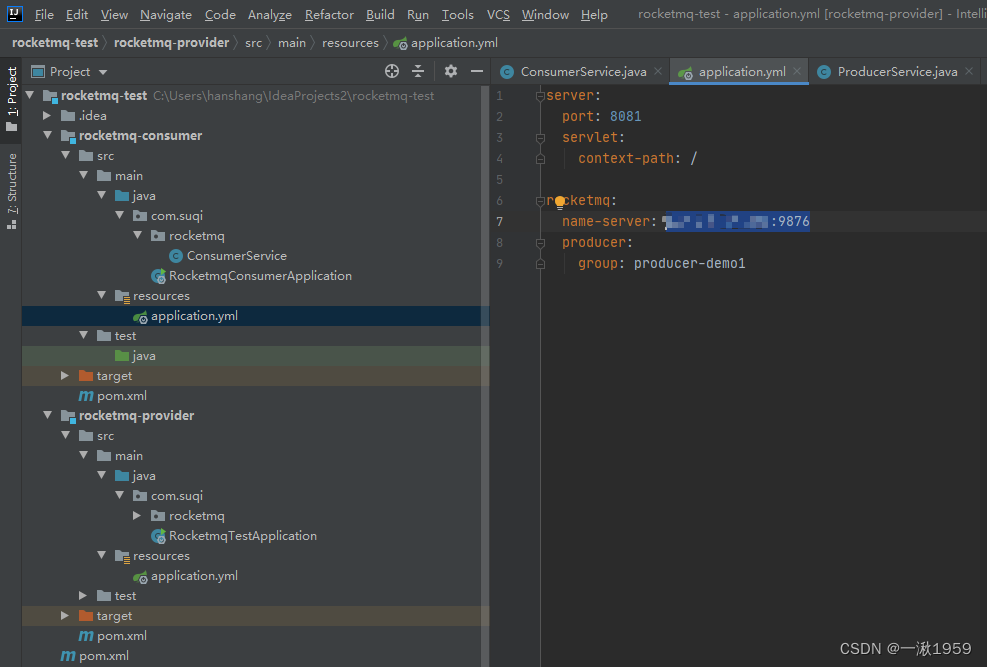The width and height of the screenshot is (987, 667).
Task: Open the Analyze menu
Action: click(x=269, y=14)
